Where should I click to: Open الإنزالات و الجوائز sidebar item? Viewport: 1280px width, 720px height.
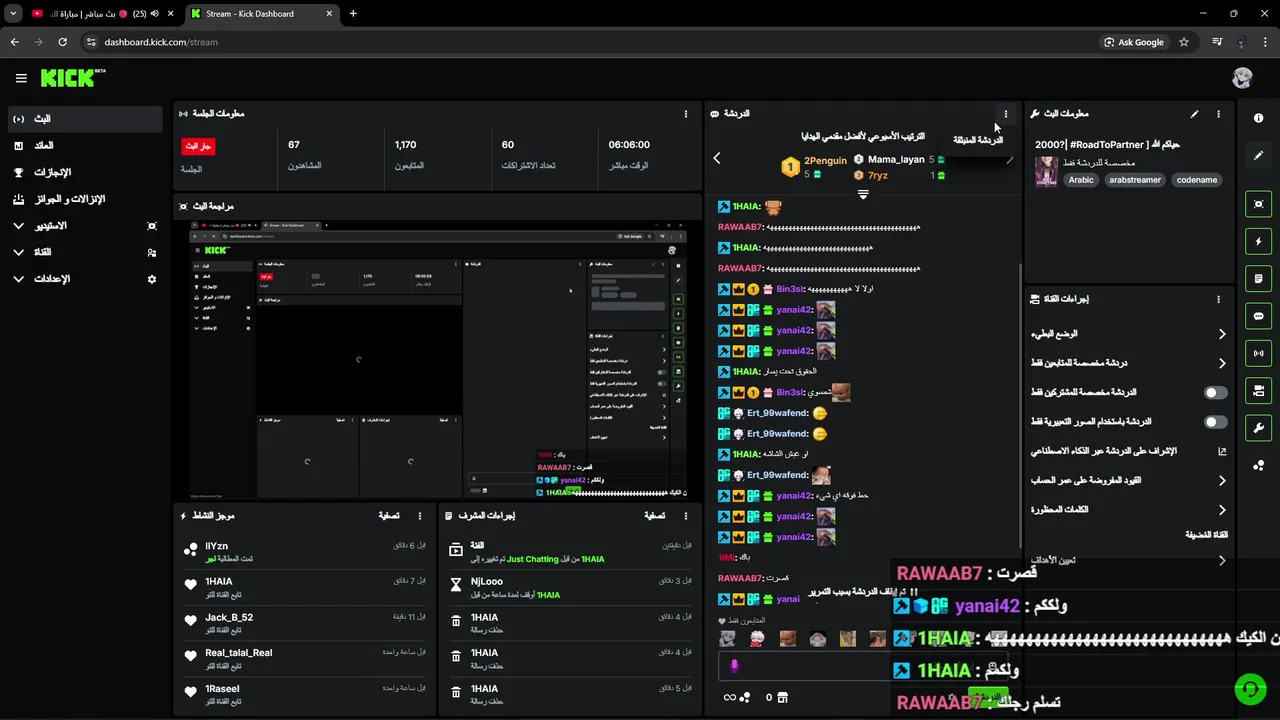pos(84,199)
